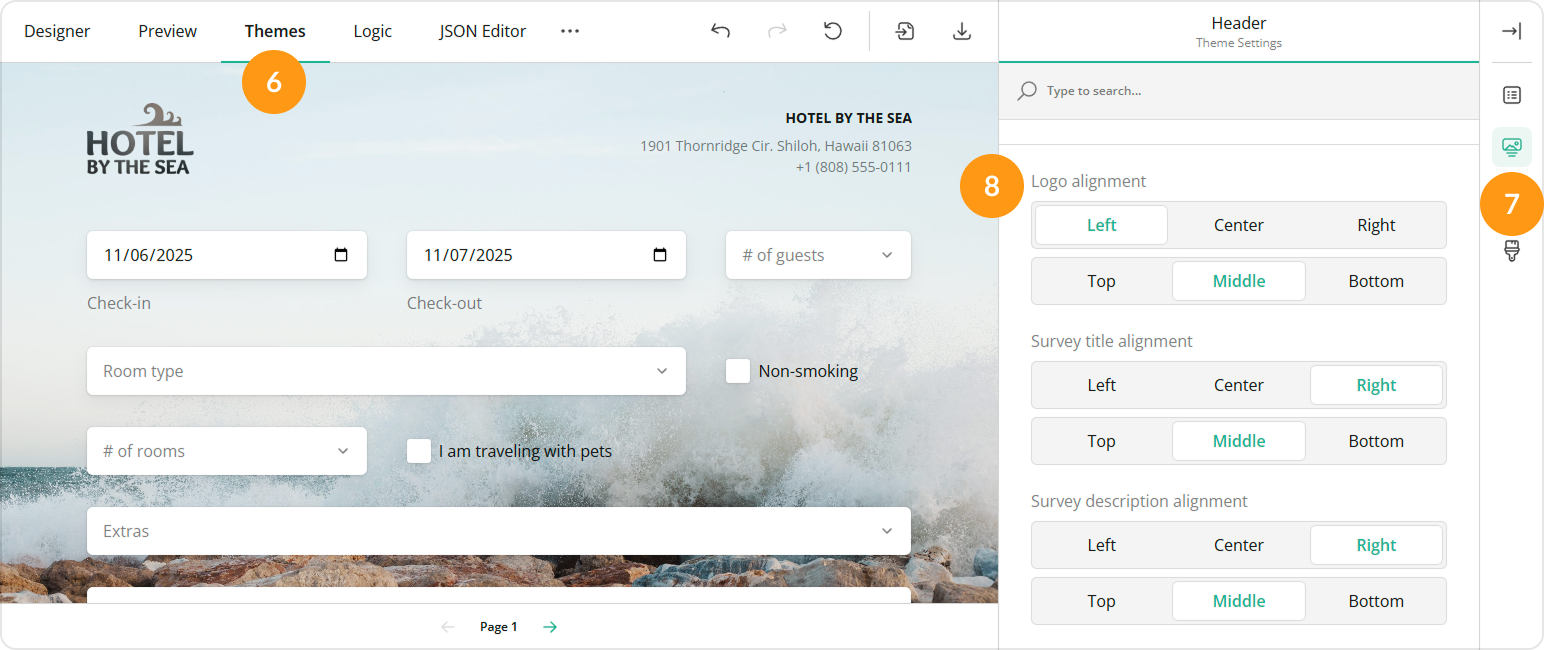Image resolution: width=1544 pixels, height=650 pixels.
Task: Click the reset theme circular arrow icon
Action: pyautogui.click(x=832, y=31)
